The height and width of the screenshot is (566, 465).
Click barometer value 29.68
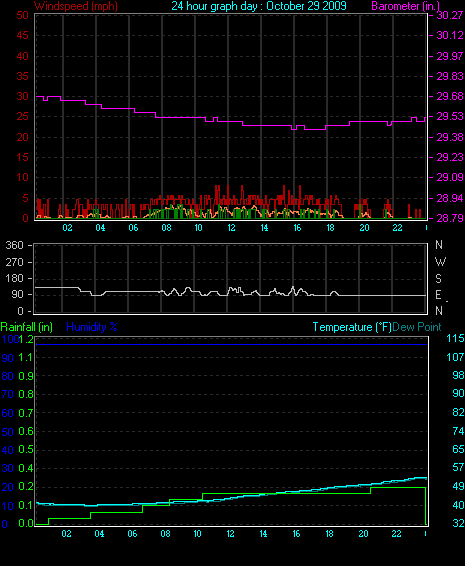(x=450, y=96)
